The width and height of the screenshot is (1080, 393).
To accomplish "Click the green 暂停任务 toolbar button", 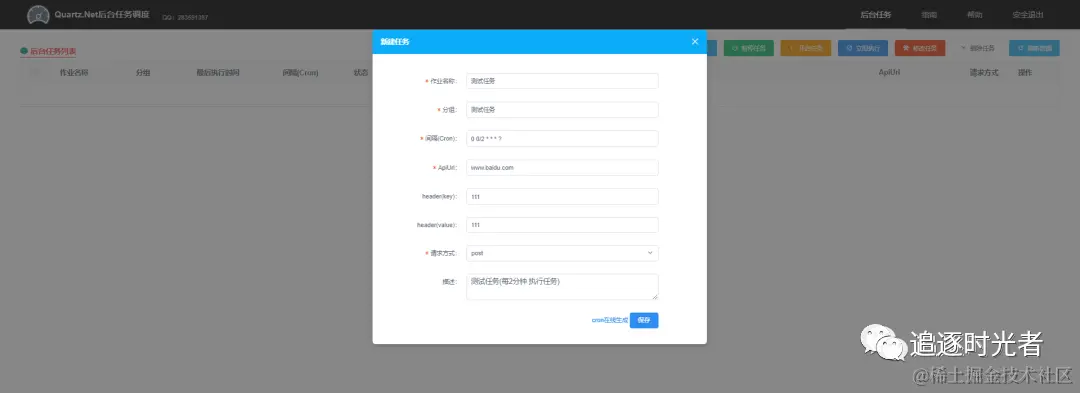I will [x=749, y=48].
